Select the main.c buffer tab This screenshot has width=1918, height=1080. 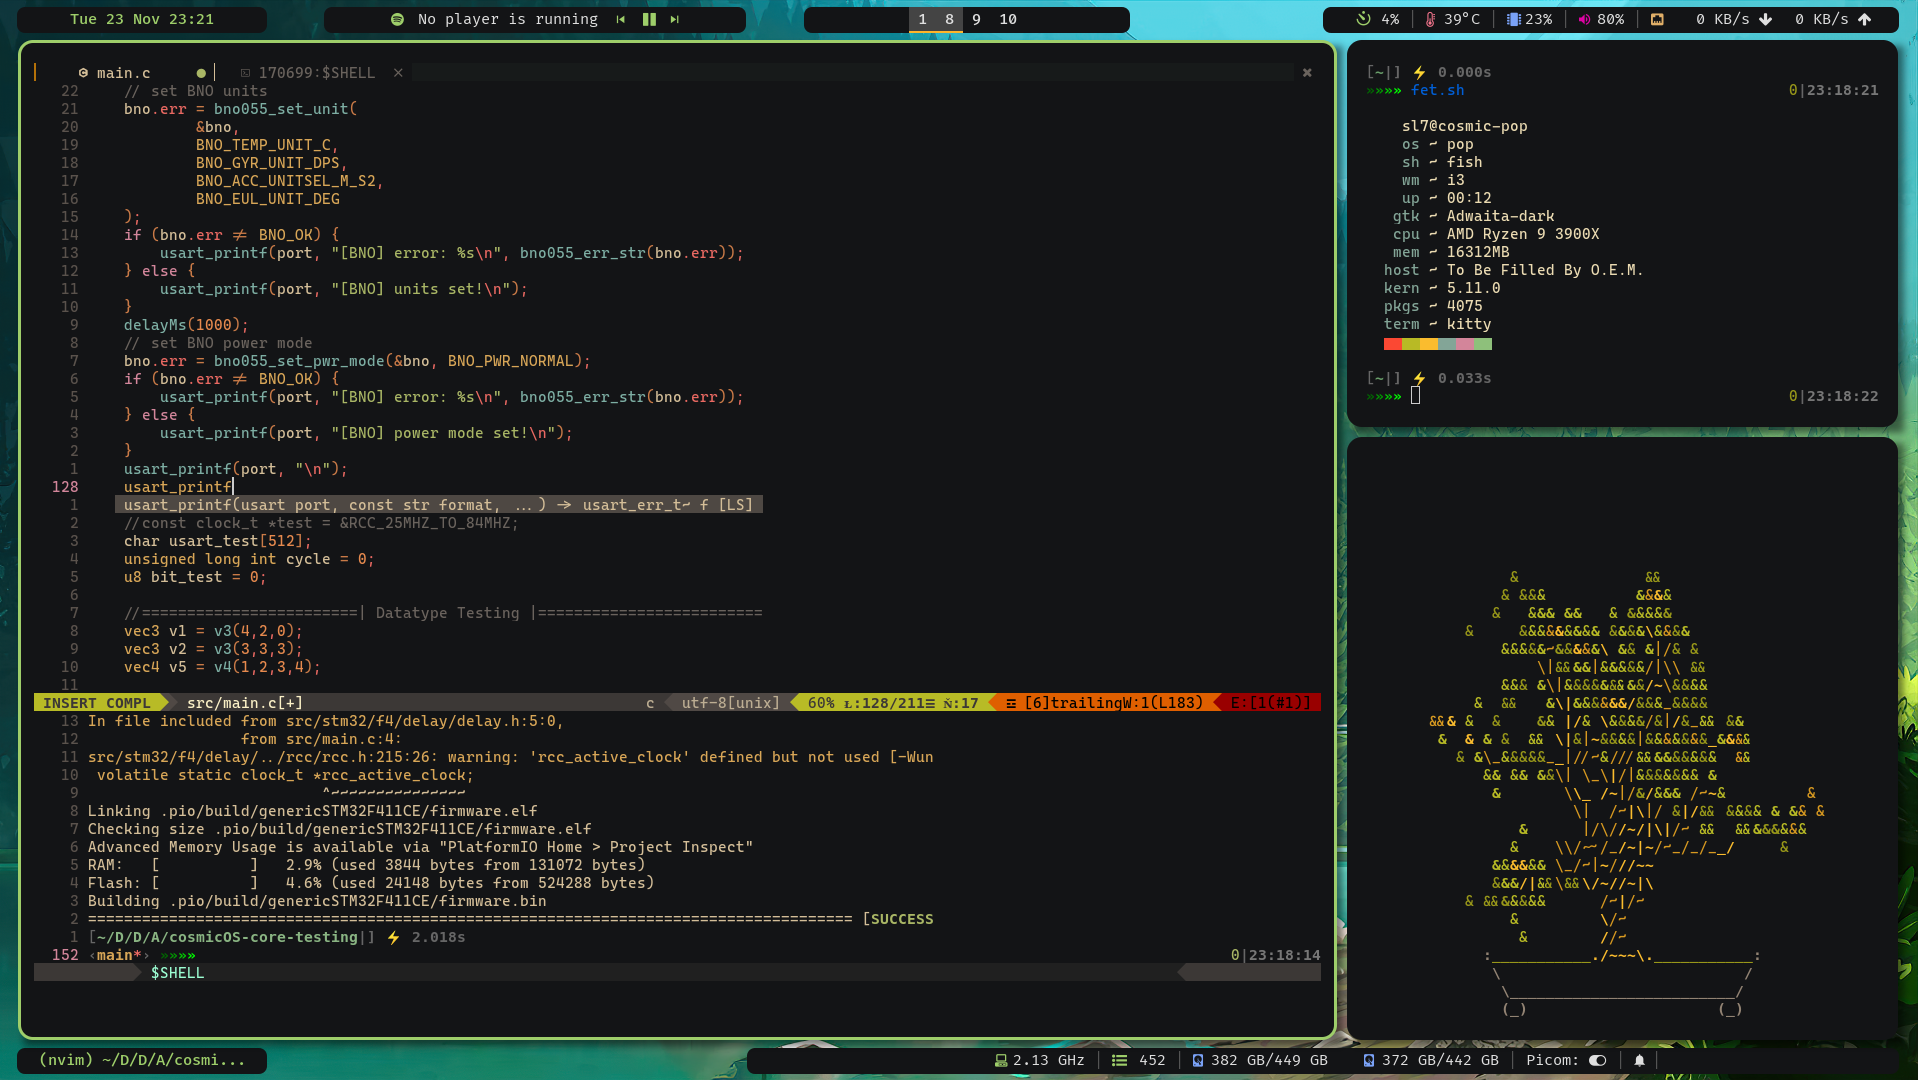click(x=124, y=73)
